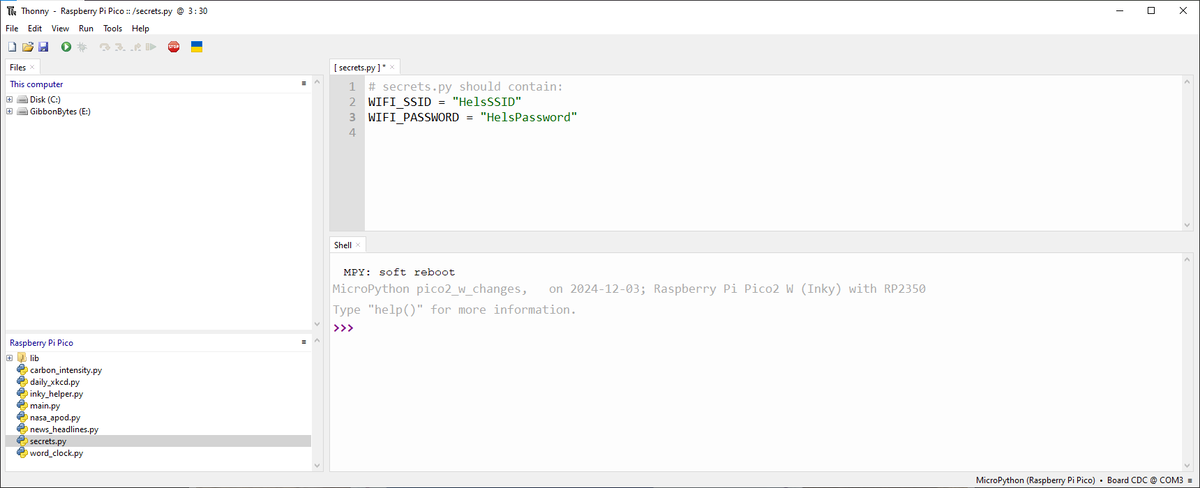The width and height of the screenshot is (1200, 488).
Task: Expand the lib folder on the Pico
Action: [9, 358]
